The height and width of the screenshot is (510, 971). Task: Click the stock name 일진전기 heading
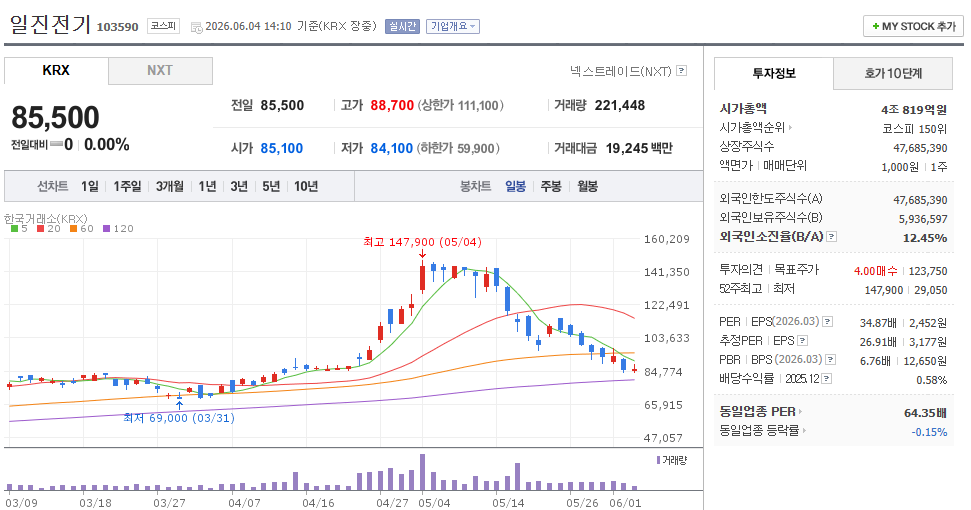pyautogui.click(x=50, y=25)
